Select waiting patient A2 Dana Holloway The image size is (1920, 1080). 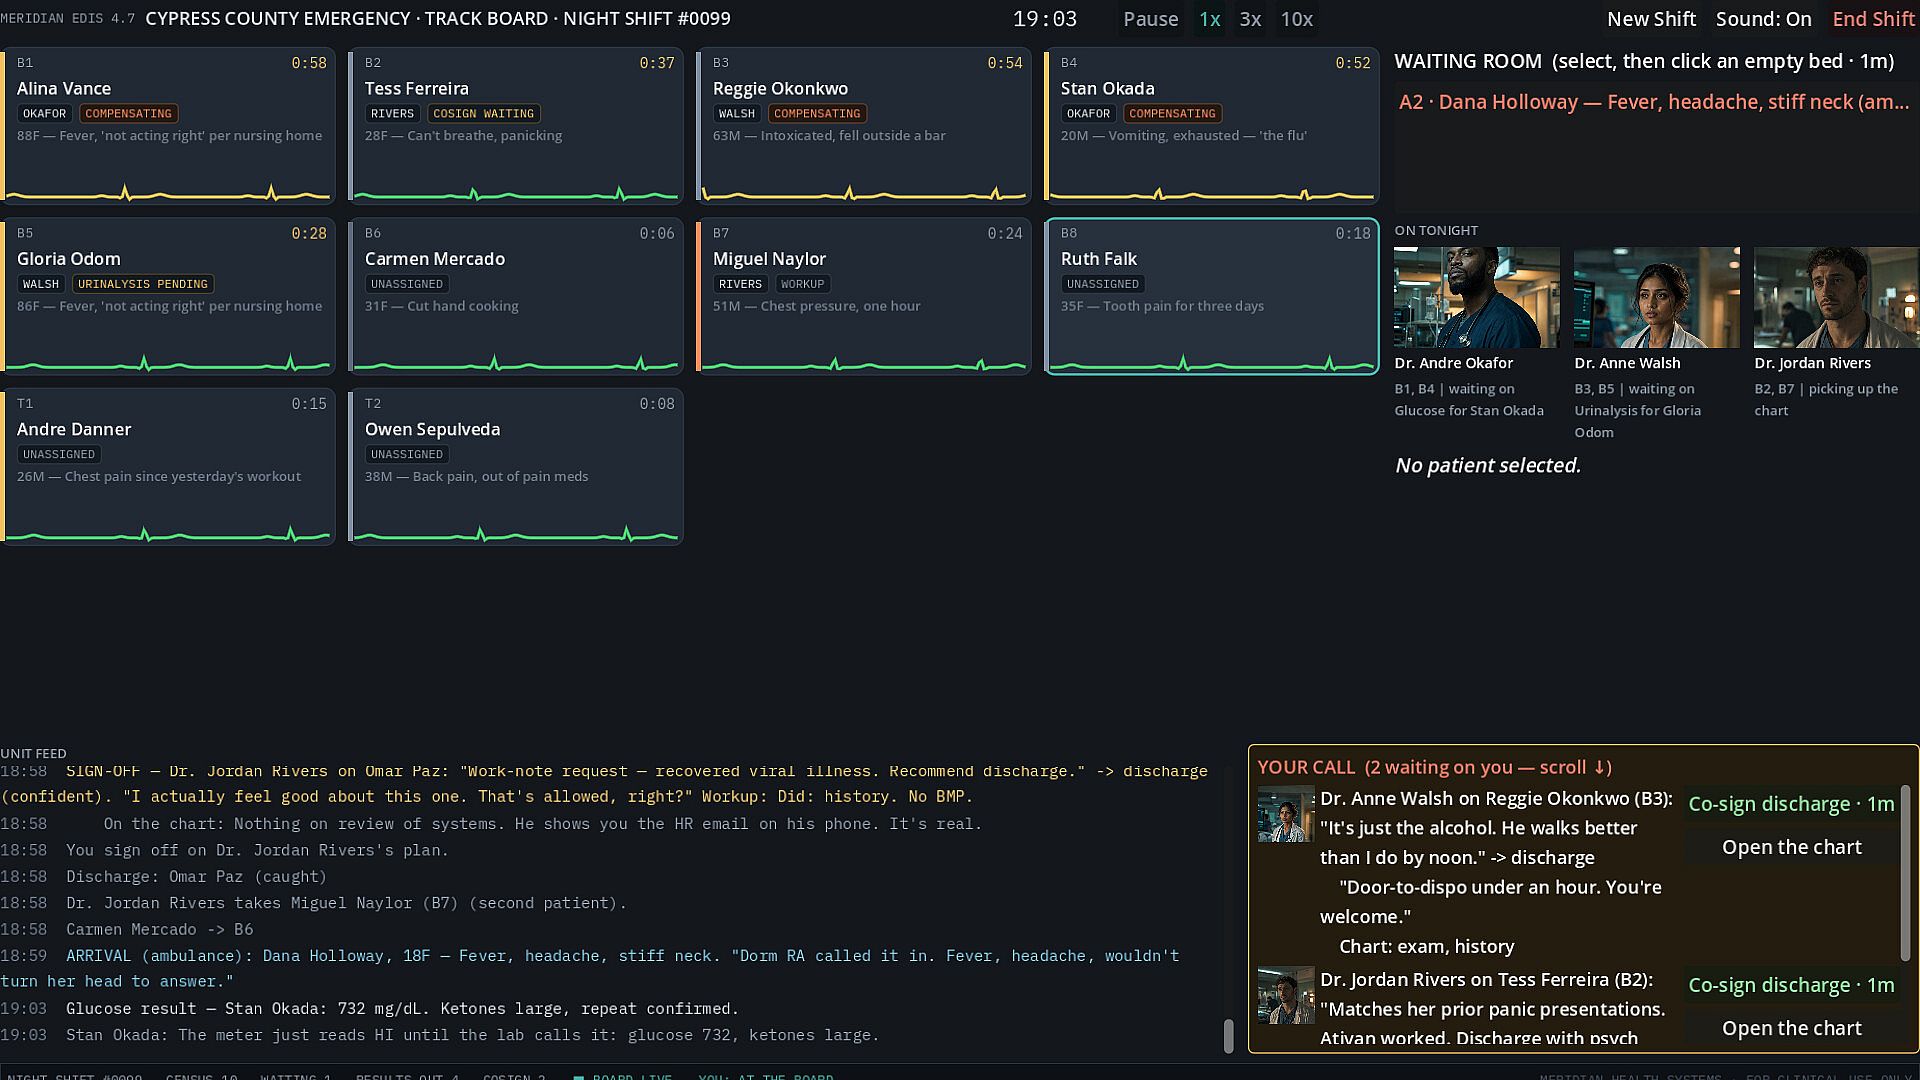pyautogui.click(x=1654, y=102)
